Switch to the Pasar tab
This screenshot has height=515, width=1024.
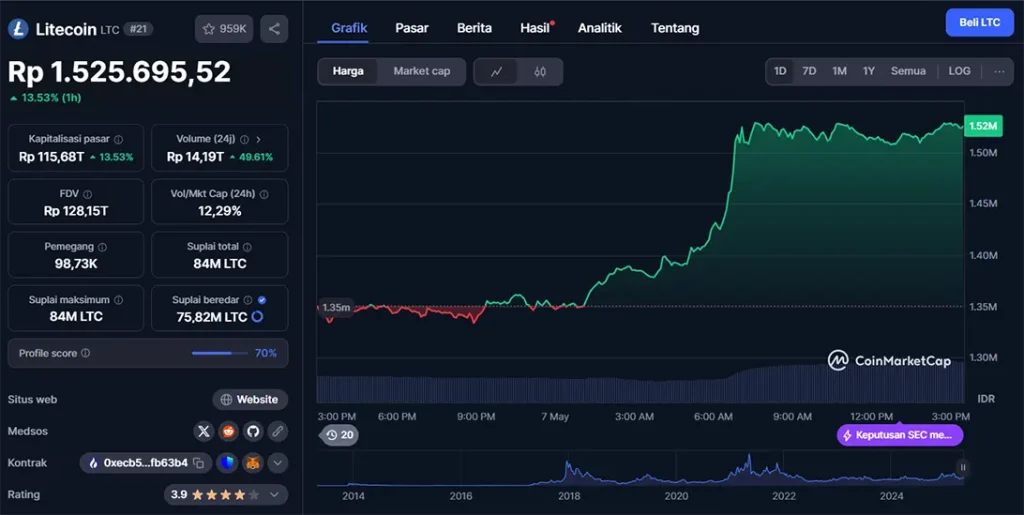tap(412, 28)
